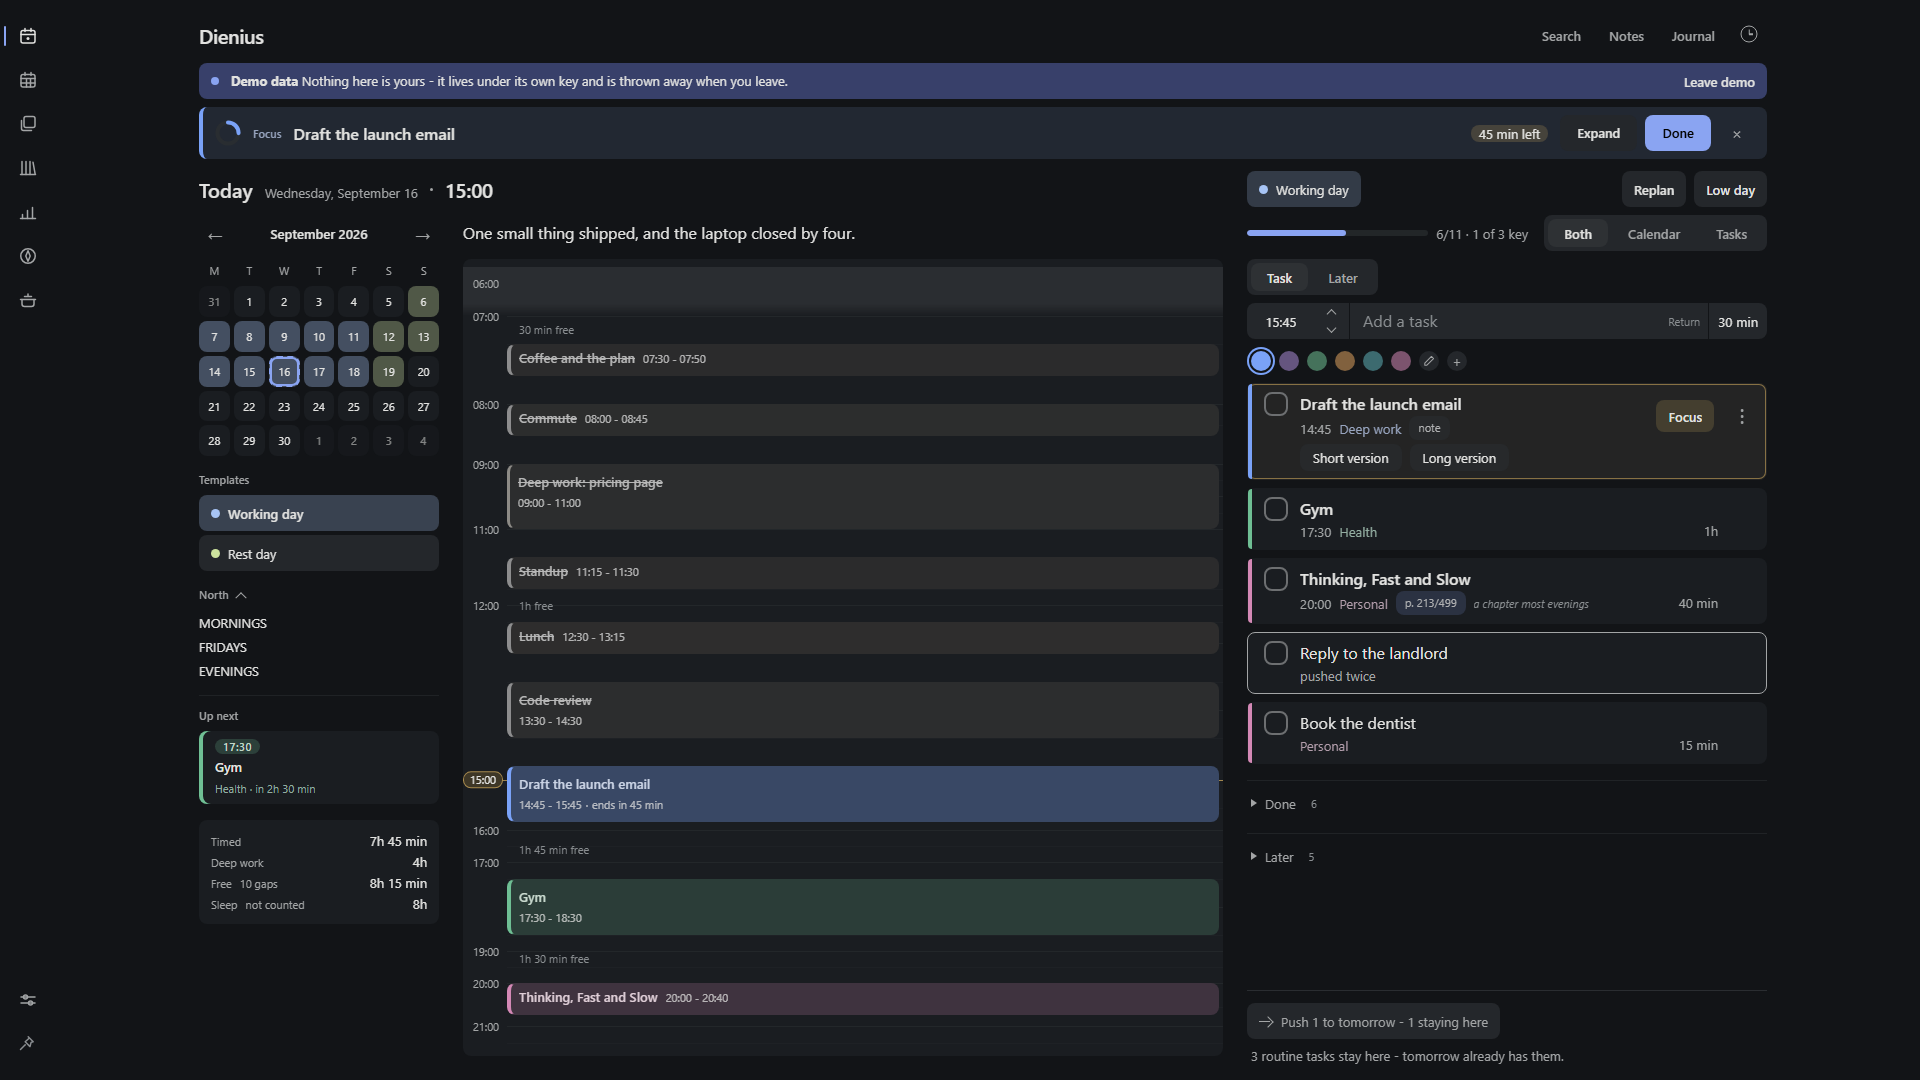The width and height of the screenshot is (1920, 1080).
Task: Click Focus button on launch email task
Action: pyautogui.click(x=1684, y=417)
